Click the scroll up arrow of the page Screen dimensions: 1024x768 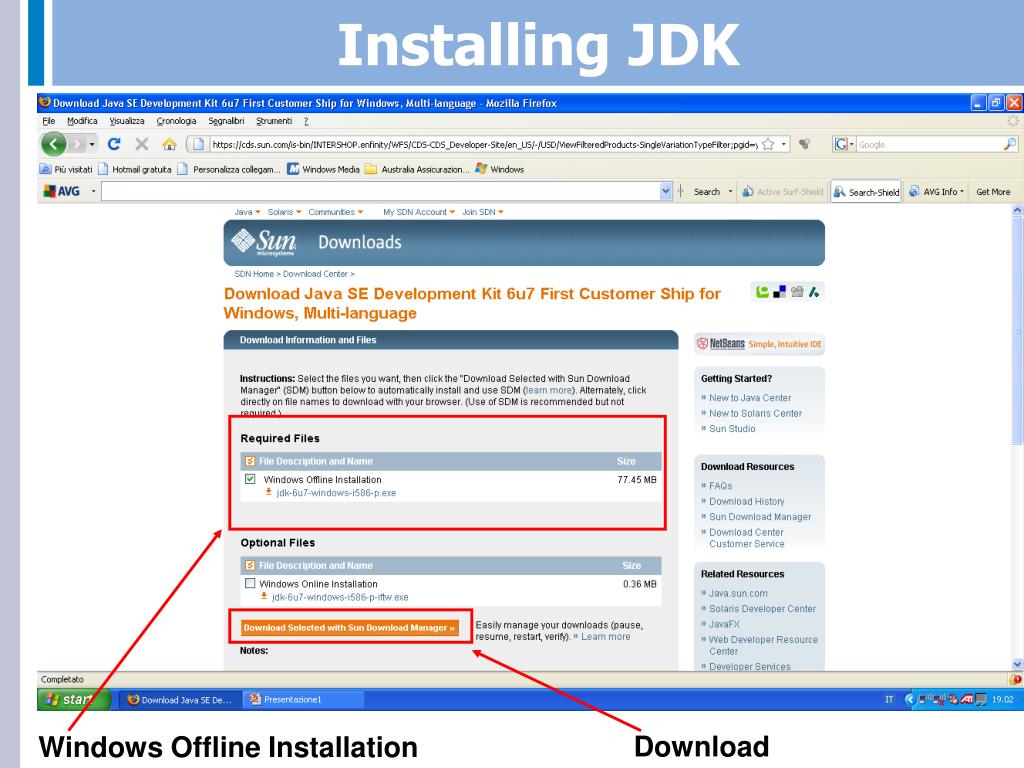coord(1017,211)
